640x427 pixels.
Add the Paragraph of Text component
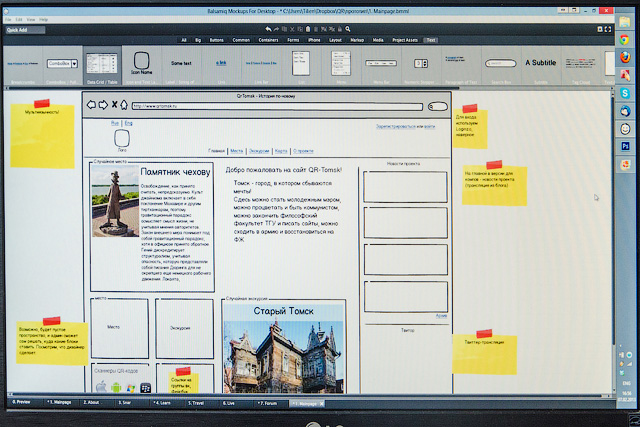pyautogui.click(x=461, y=65)
